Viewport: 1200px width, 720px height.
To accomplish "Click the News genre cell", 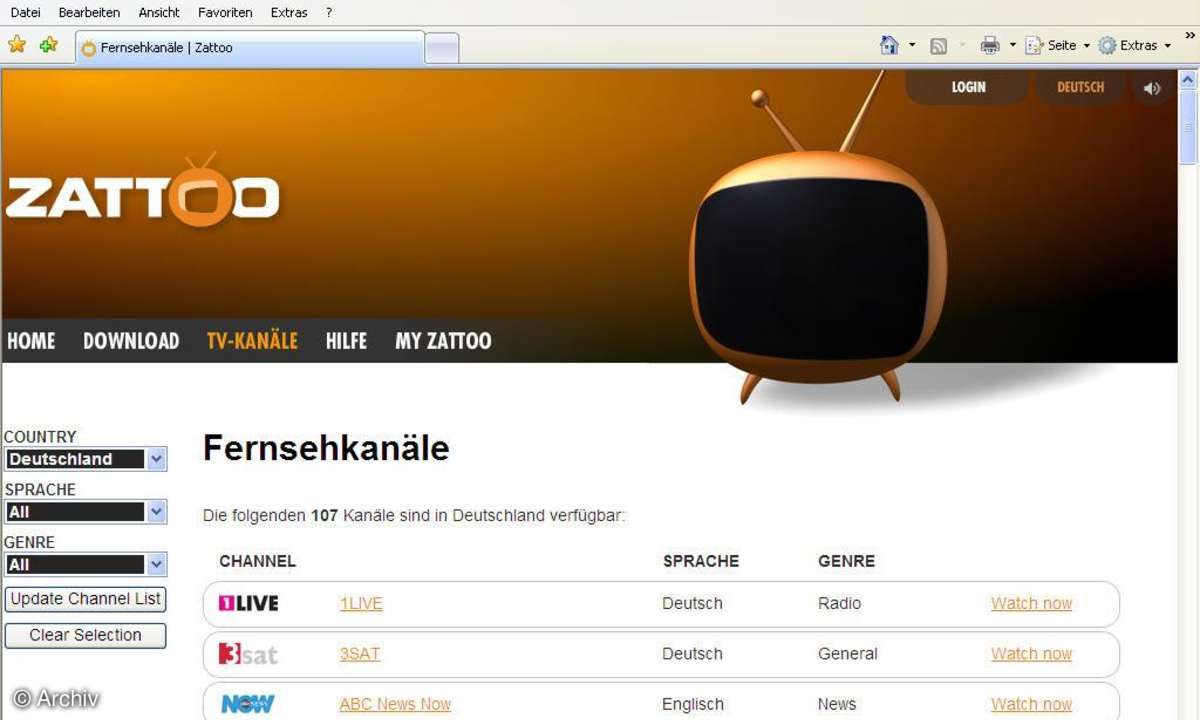I will pos(837,704).
